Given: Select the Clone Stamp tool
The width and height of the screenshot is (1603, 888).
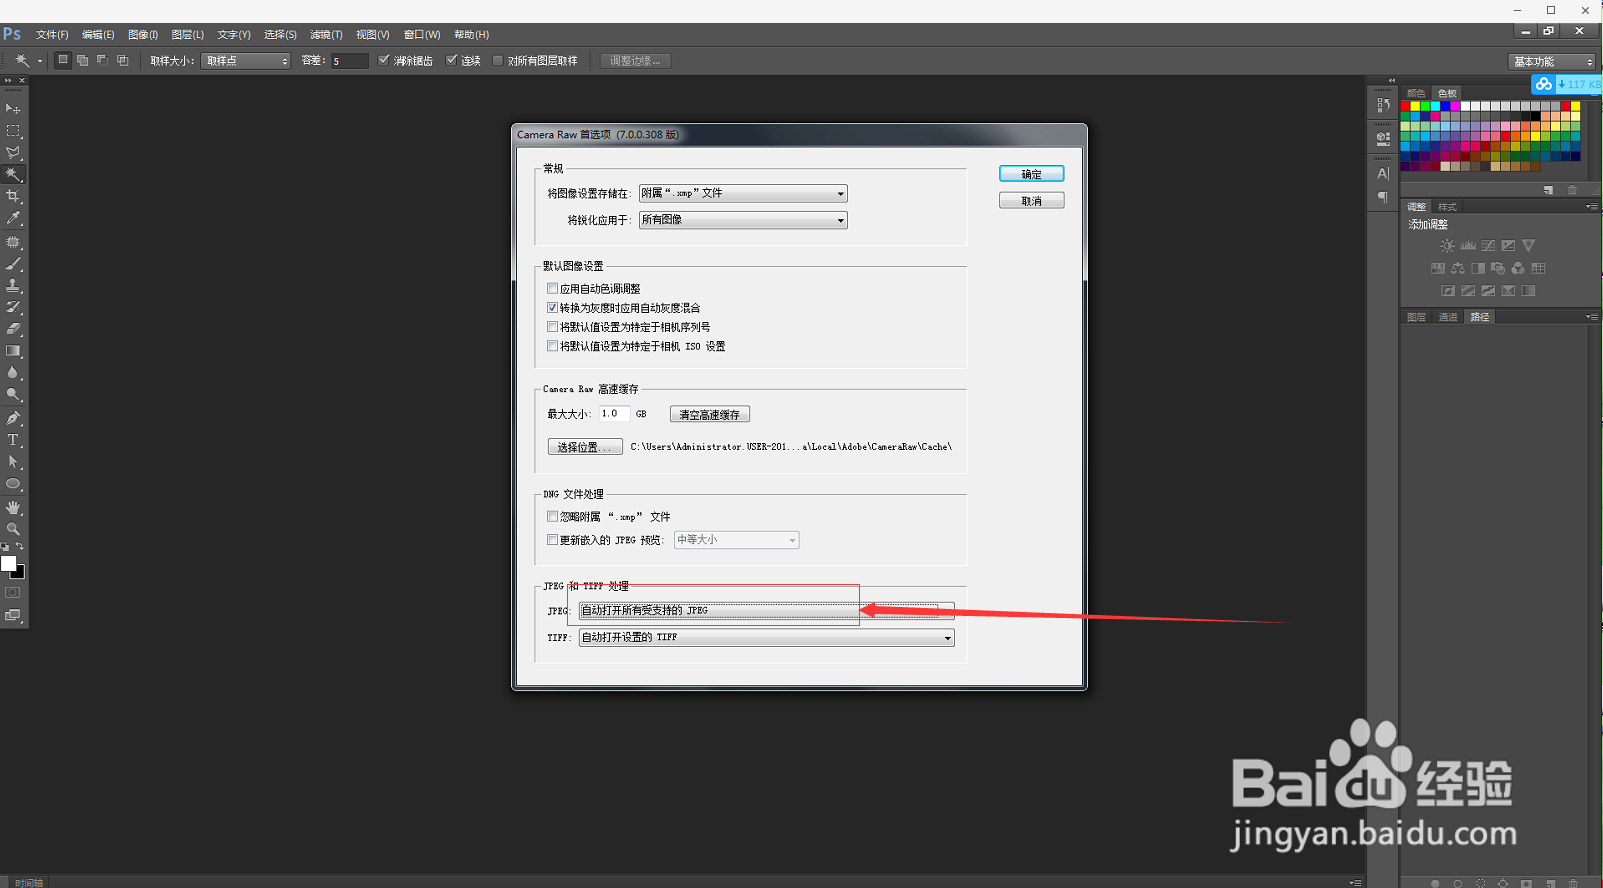Looking at the screenshot, I should 13,286.
